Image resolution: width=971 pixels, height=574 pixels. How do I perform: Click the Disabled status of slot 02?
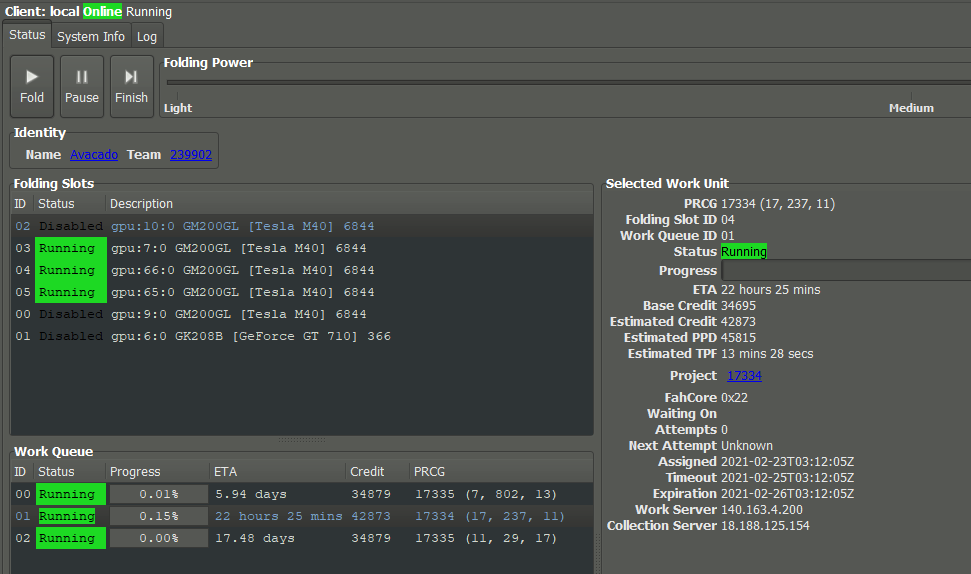pyautogui.click(x=71, y=226)
